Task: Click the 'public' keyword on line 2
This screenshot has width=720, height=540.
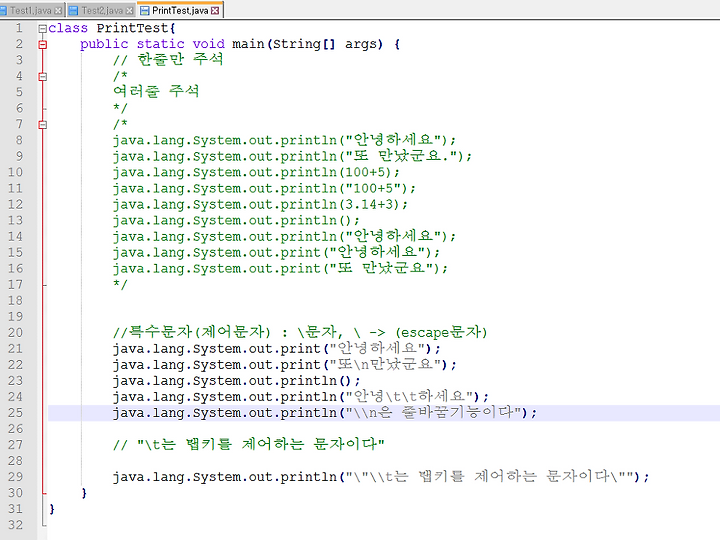Action: [x=104, y=44]
